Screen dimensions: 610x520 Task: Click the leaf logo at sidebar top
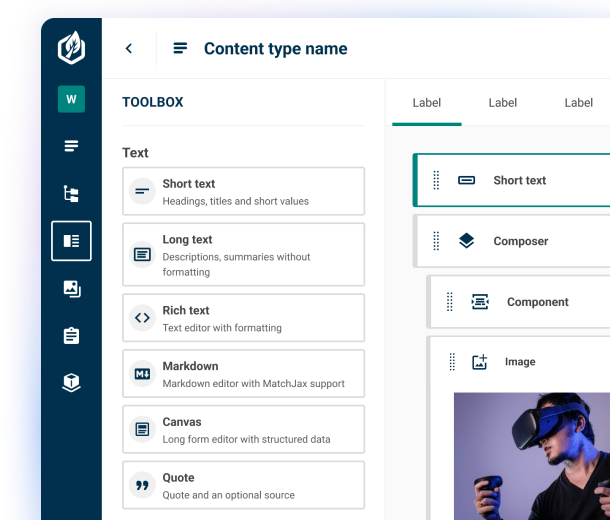pyautogui.click(x=71, y=48)
